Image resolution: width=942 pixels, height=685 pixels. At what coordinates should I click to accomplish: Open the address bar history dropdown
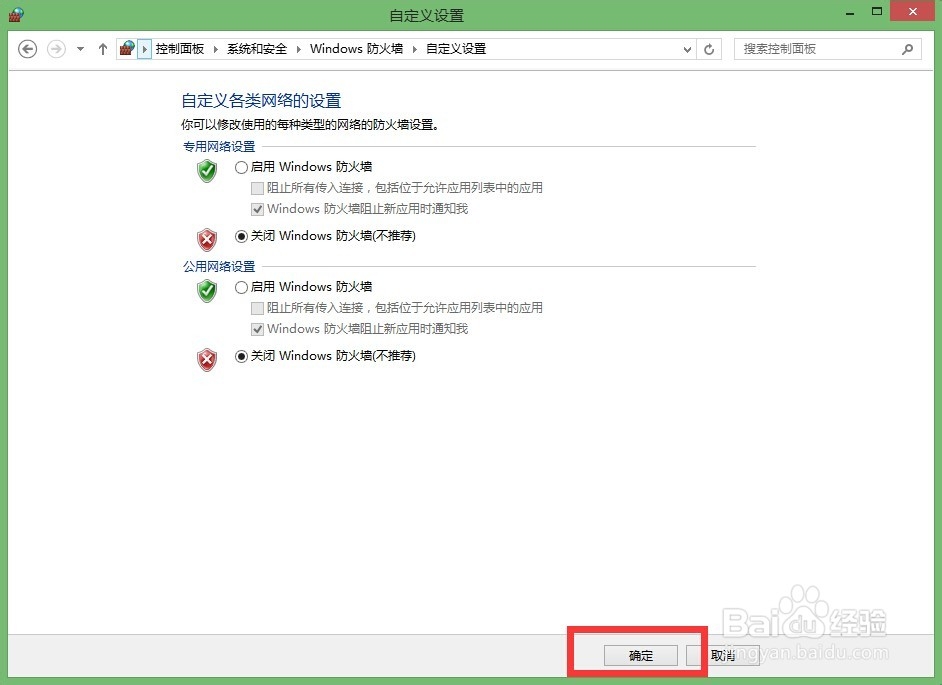pyautogui.click(x=687, y=49)
